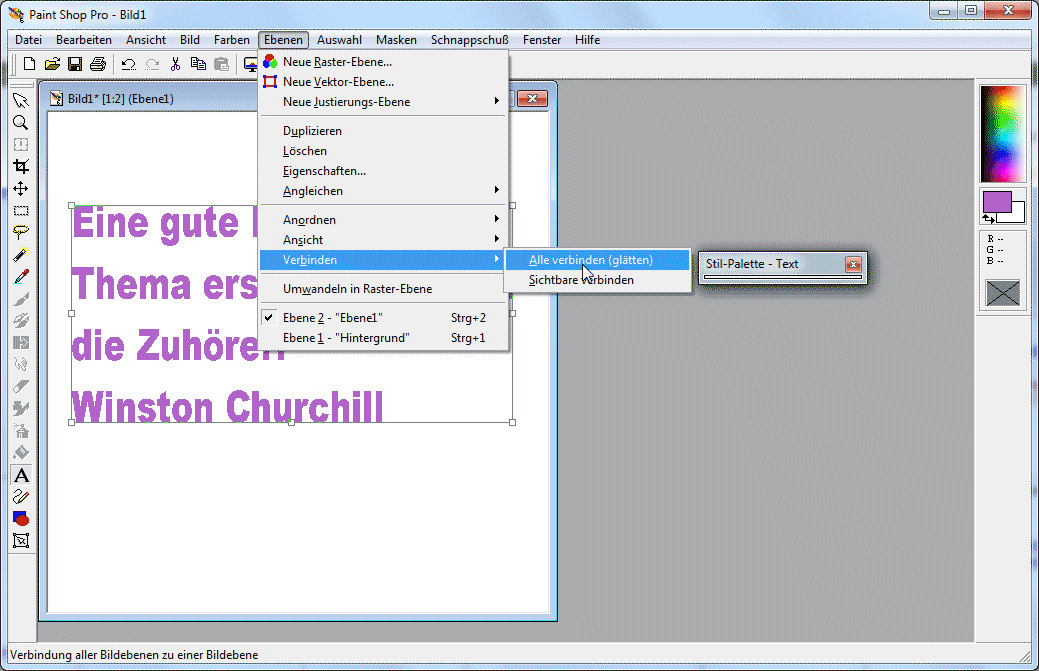Maximize the Paint Shop Pro window
Viewport: 1039px width, 671px height.
[971, 11]
